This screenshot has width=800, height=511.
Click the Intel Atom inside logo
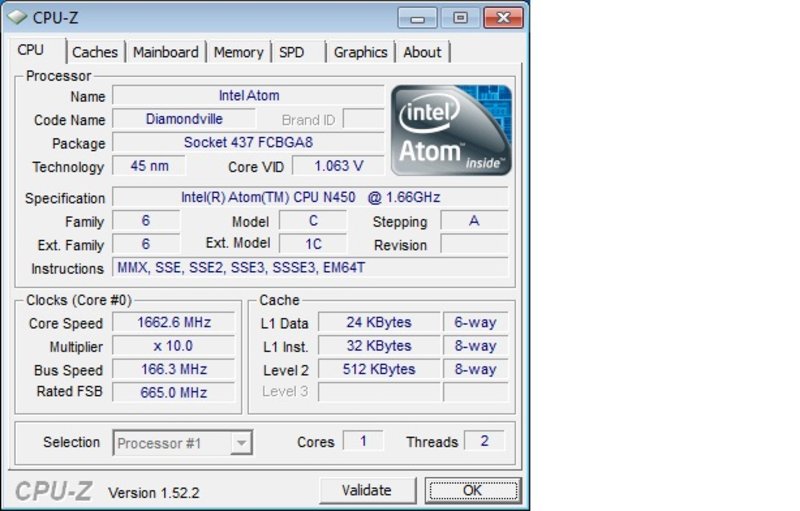tap(451, 131)
